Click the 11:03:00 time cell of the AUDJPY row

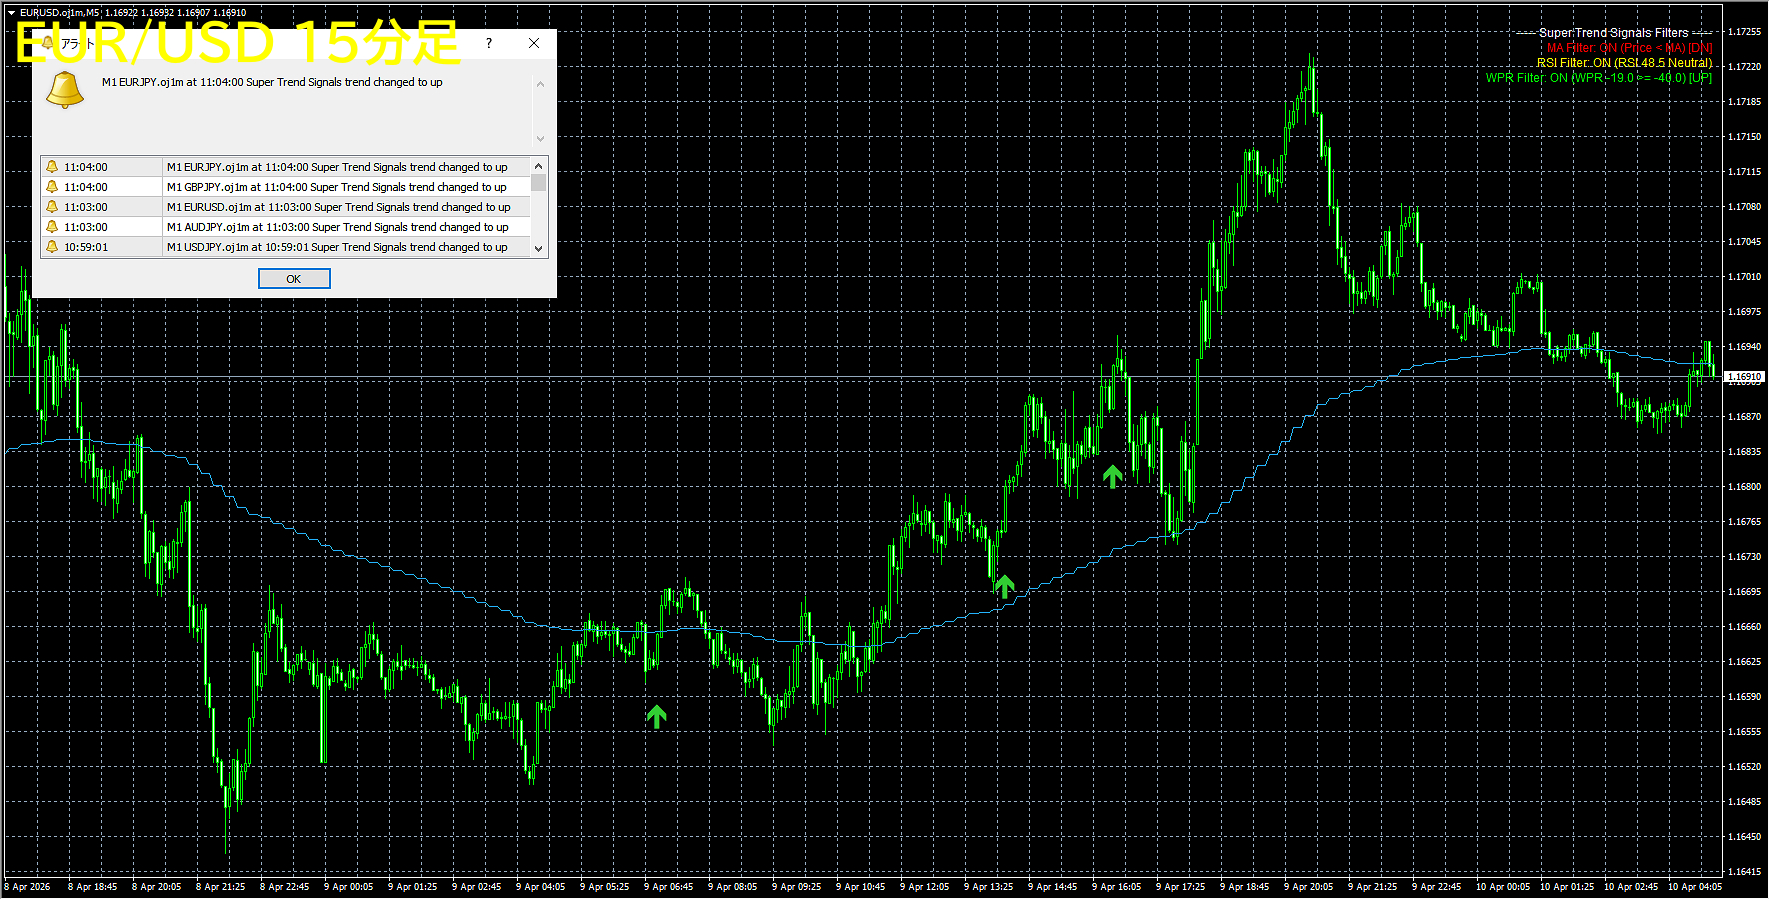pos(86,227)
